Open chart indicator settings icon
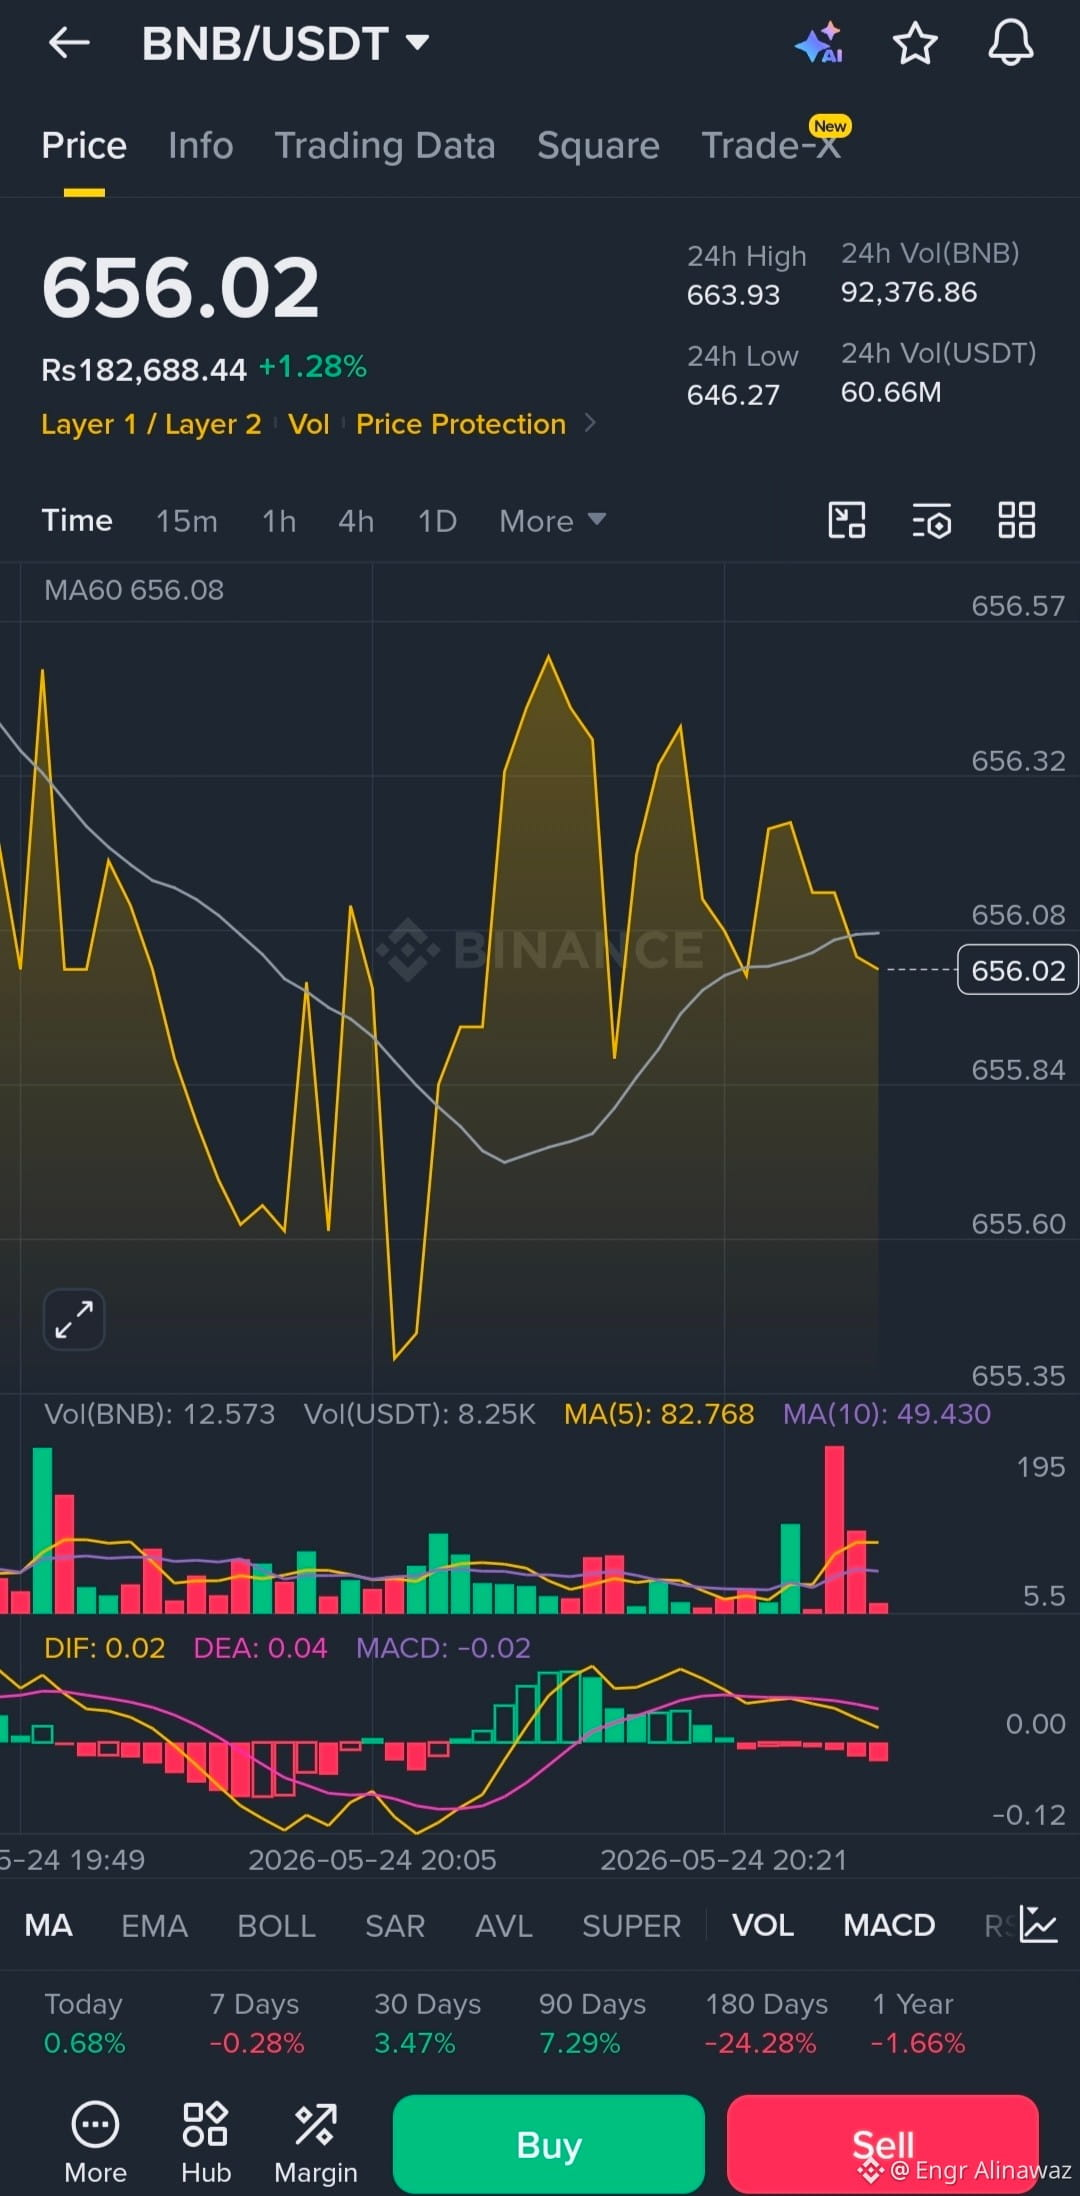The width and height of the screenshot is (1080, 2196). click(932, 521)
